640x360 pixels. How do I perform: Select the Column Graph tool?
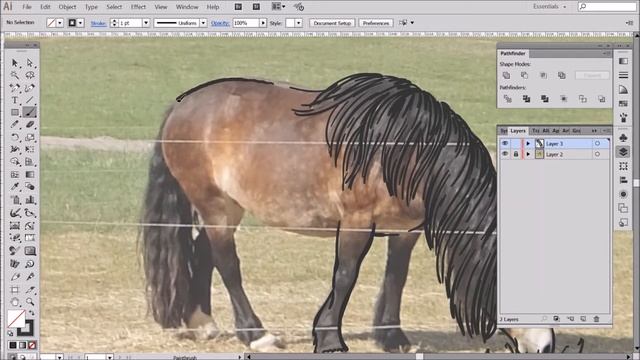30,200
